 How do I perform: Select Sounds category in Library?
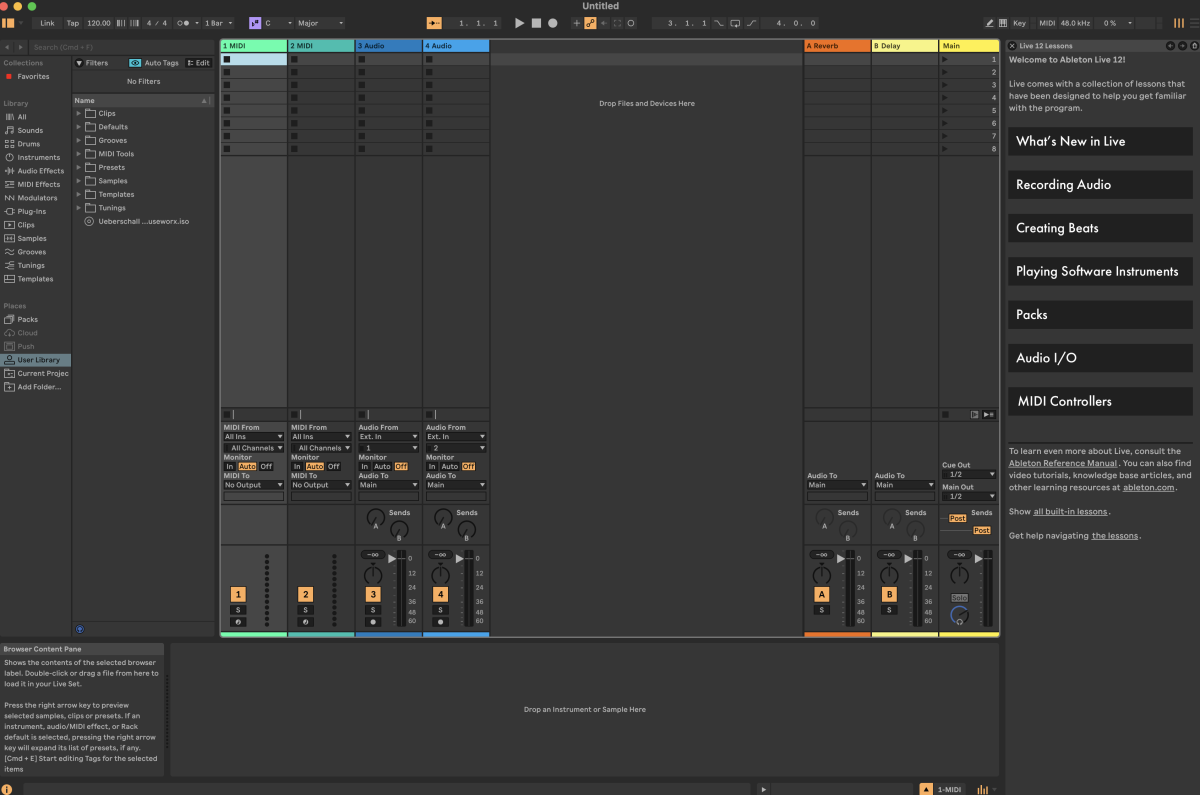30,130
